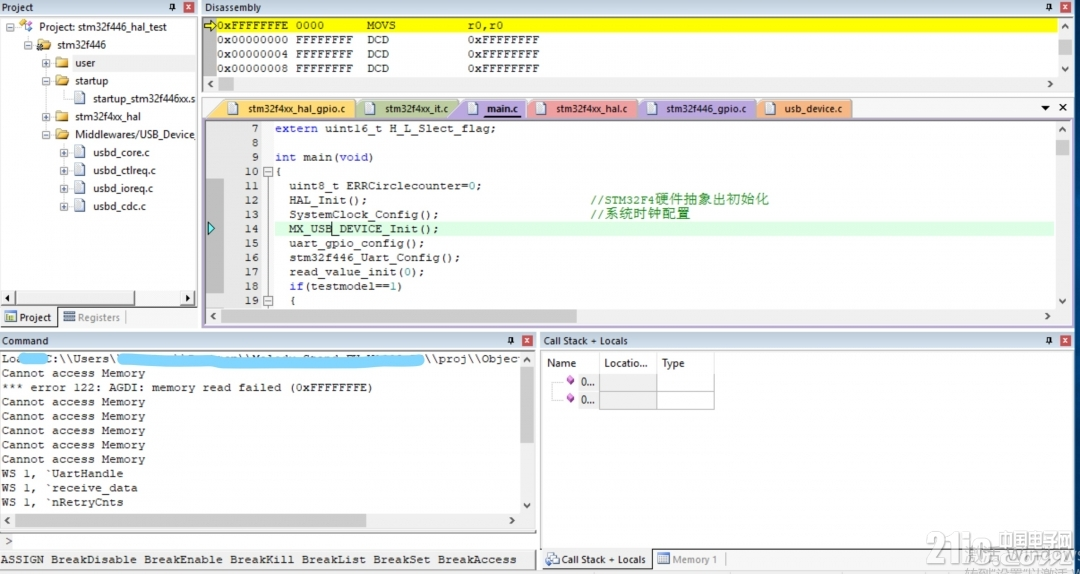Click the error 122 AGDI message line
This screenshot has width=1080, height=574.
coord(187,388)
